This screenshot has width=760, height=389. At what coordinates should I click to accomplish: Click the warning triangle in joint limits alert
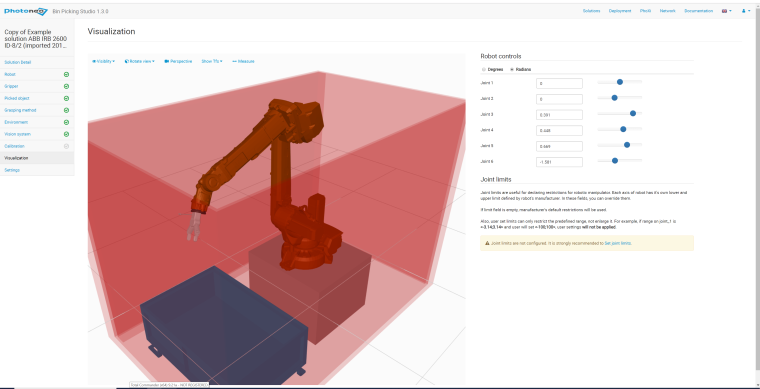tap(487, 243)
